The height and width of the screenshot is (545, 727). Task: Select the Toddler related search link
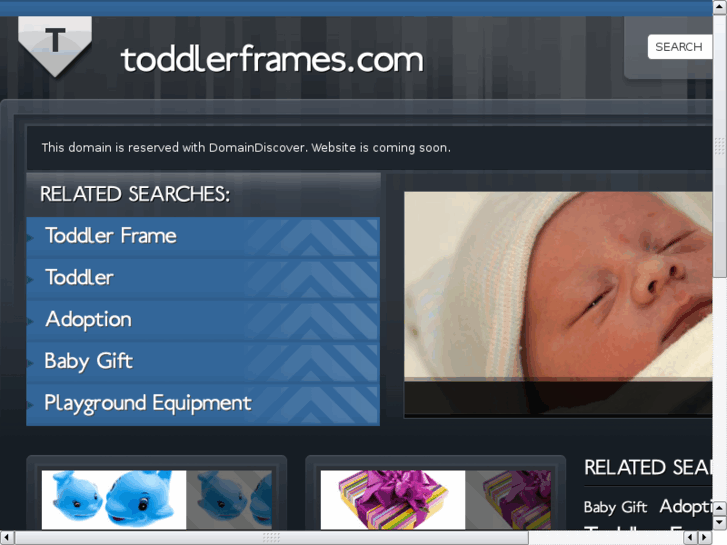pos(203,278)
